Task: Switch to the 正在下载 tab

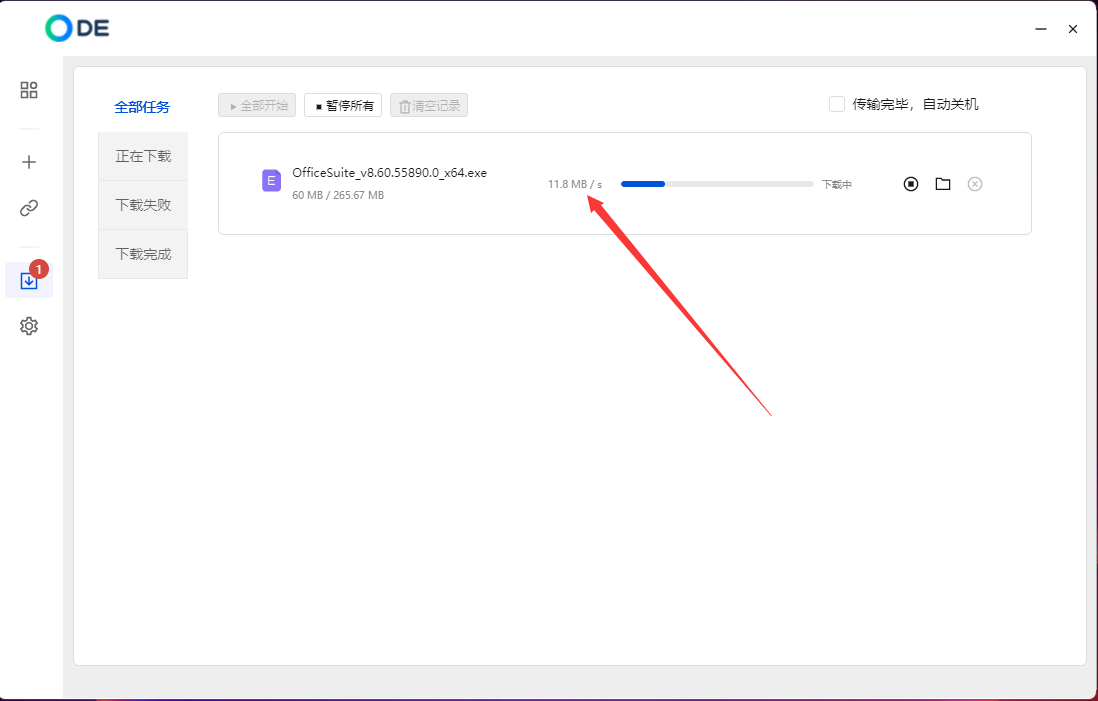Action: click(143, 156)
